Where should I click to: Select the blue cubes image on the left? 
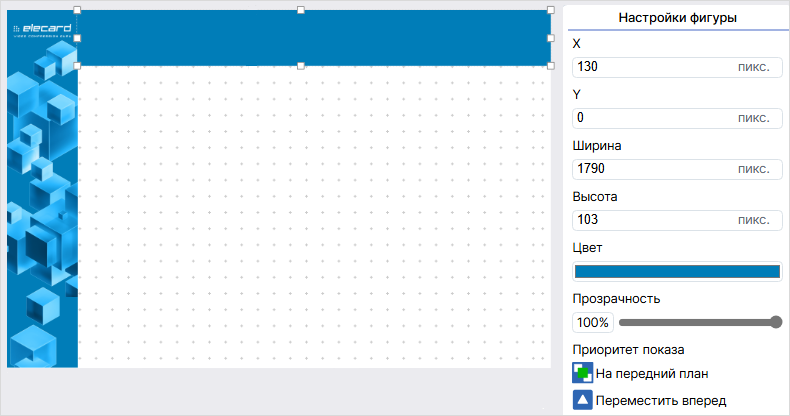(x=42, y=220)
